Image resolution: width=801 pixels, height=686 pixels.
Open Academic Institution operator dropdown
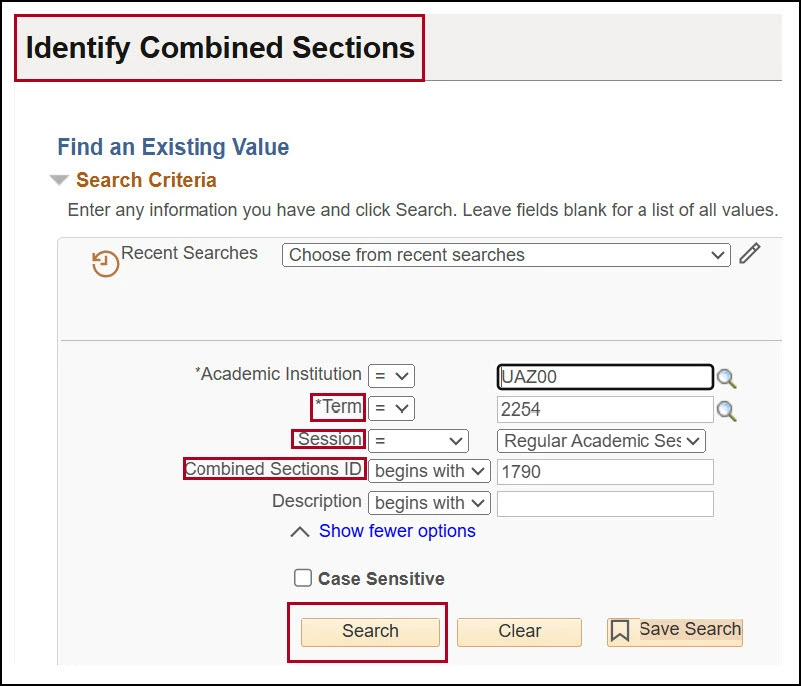(x=391, y=376)
